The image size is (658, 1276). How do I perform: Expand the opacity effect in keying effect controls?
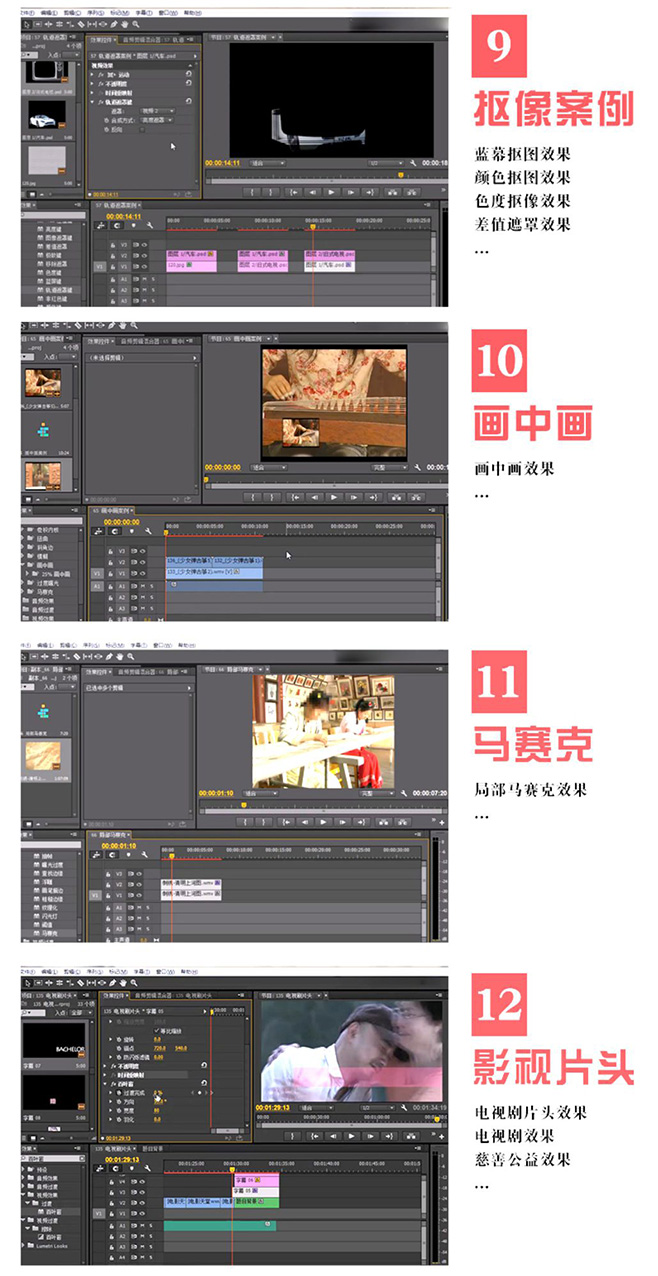click(x=94, y=83)
